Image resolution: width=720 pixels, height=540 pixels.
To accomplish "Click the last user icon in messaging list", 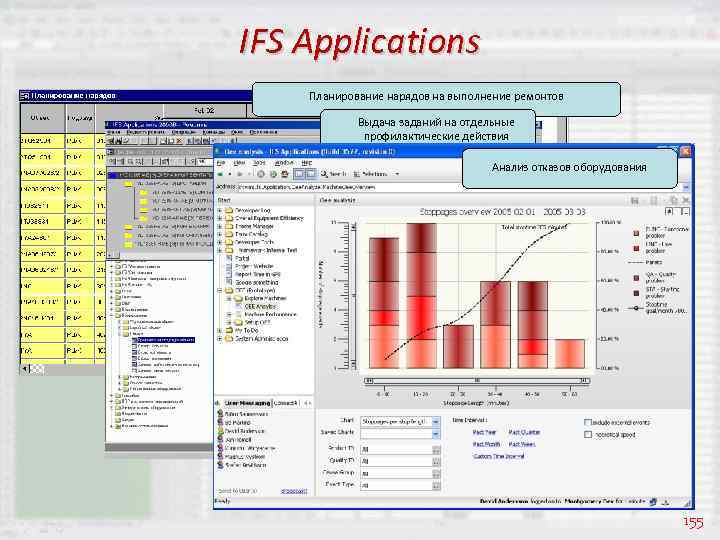I will click(x=220, y=465).
